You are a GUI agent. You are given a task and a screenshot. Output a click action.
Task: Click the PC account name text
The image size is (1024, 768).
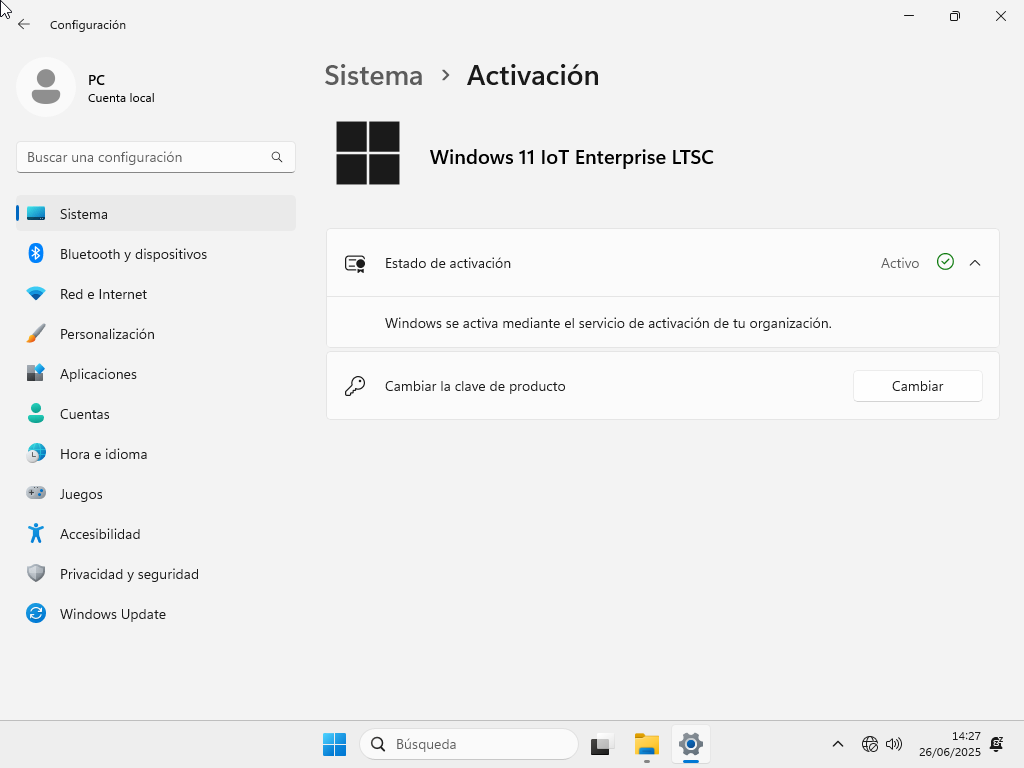[x=96, y=80]
